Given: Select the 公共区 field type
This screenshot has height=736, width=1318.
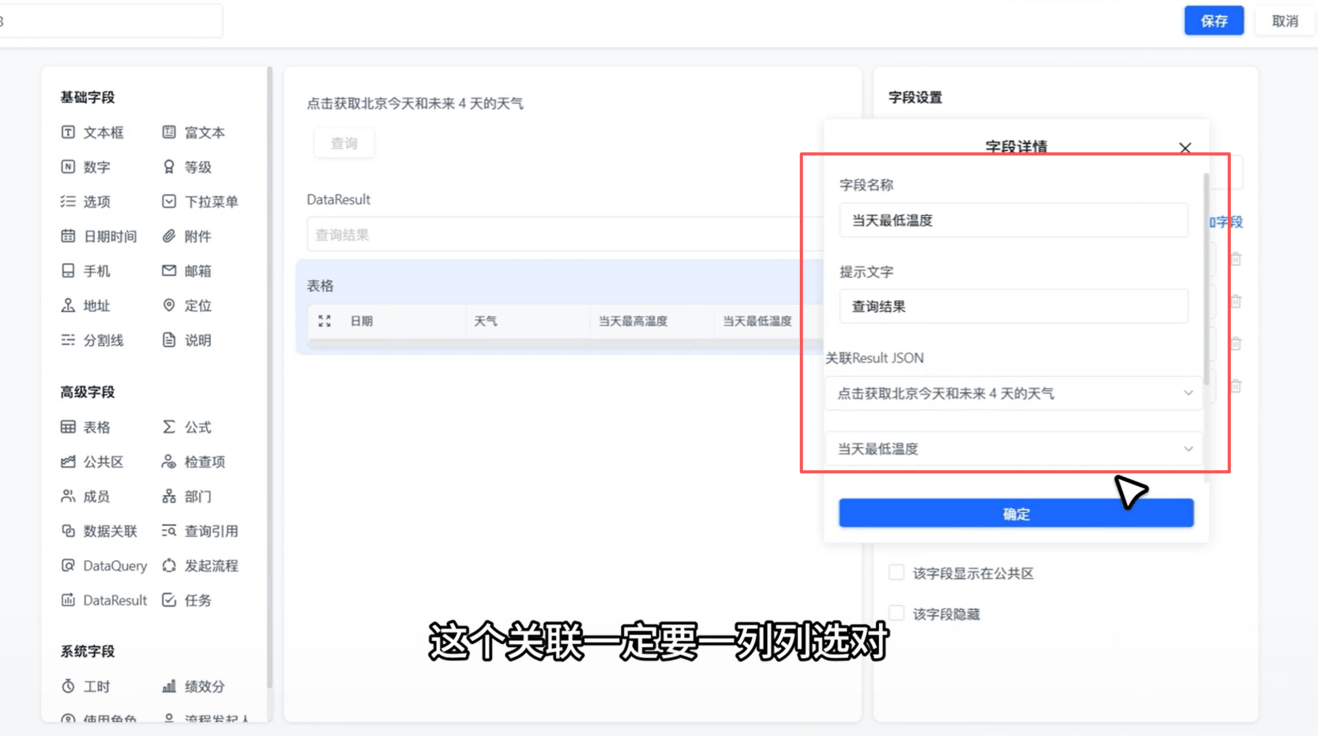Looking at the screenshot, I should coord(92,462).
